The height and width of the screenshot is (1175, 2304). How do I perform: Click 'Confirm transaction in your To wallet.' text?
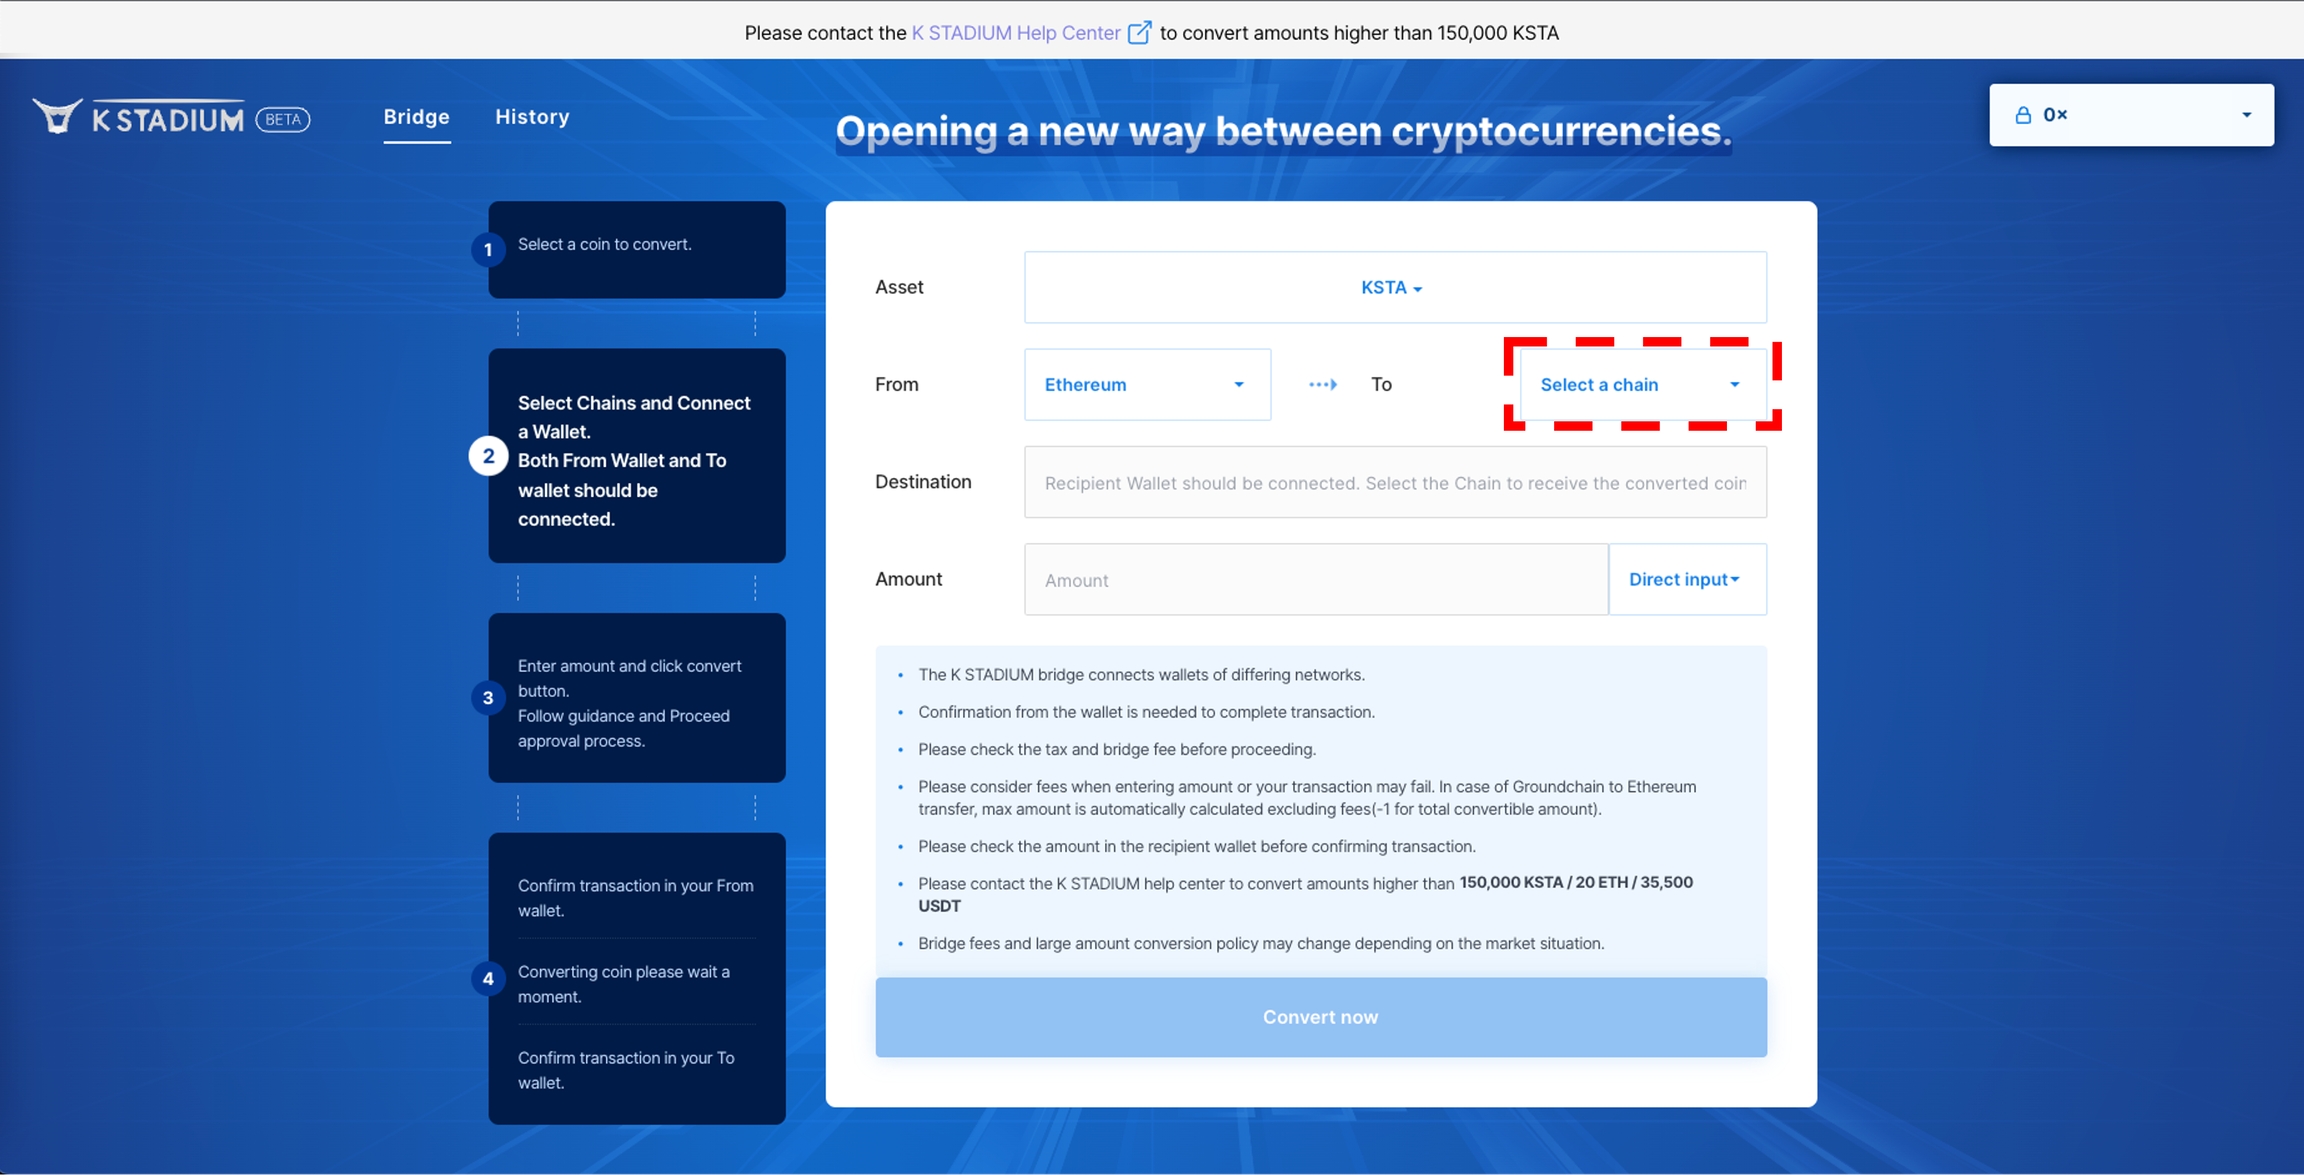tap(626, 1070)
